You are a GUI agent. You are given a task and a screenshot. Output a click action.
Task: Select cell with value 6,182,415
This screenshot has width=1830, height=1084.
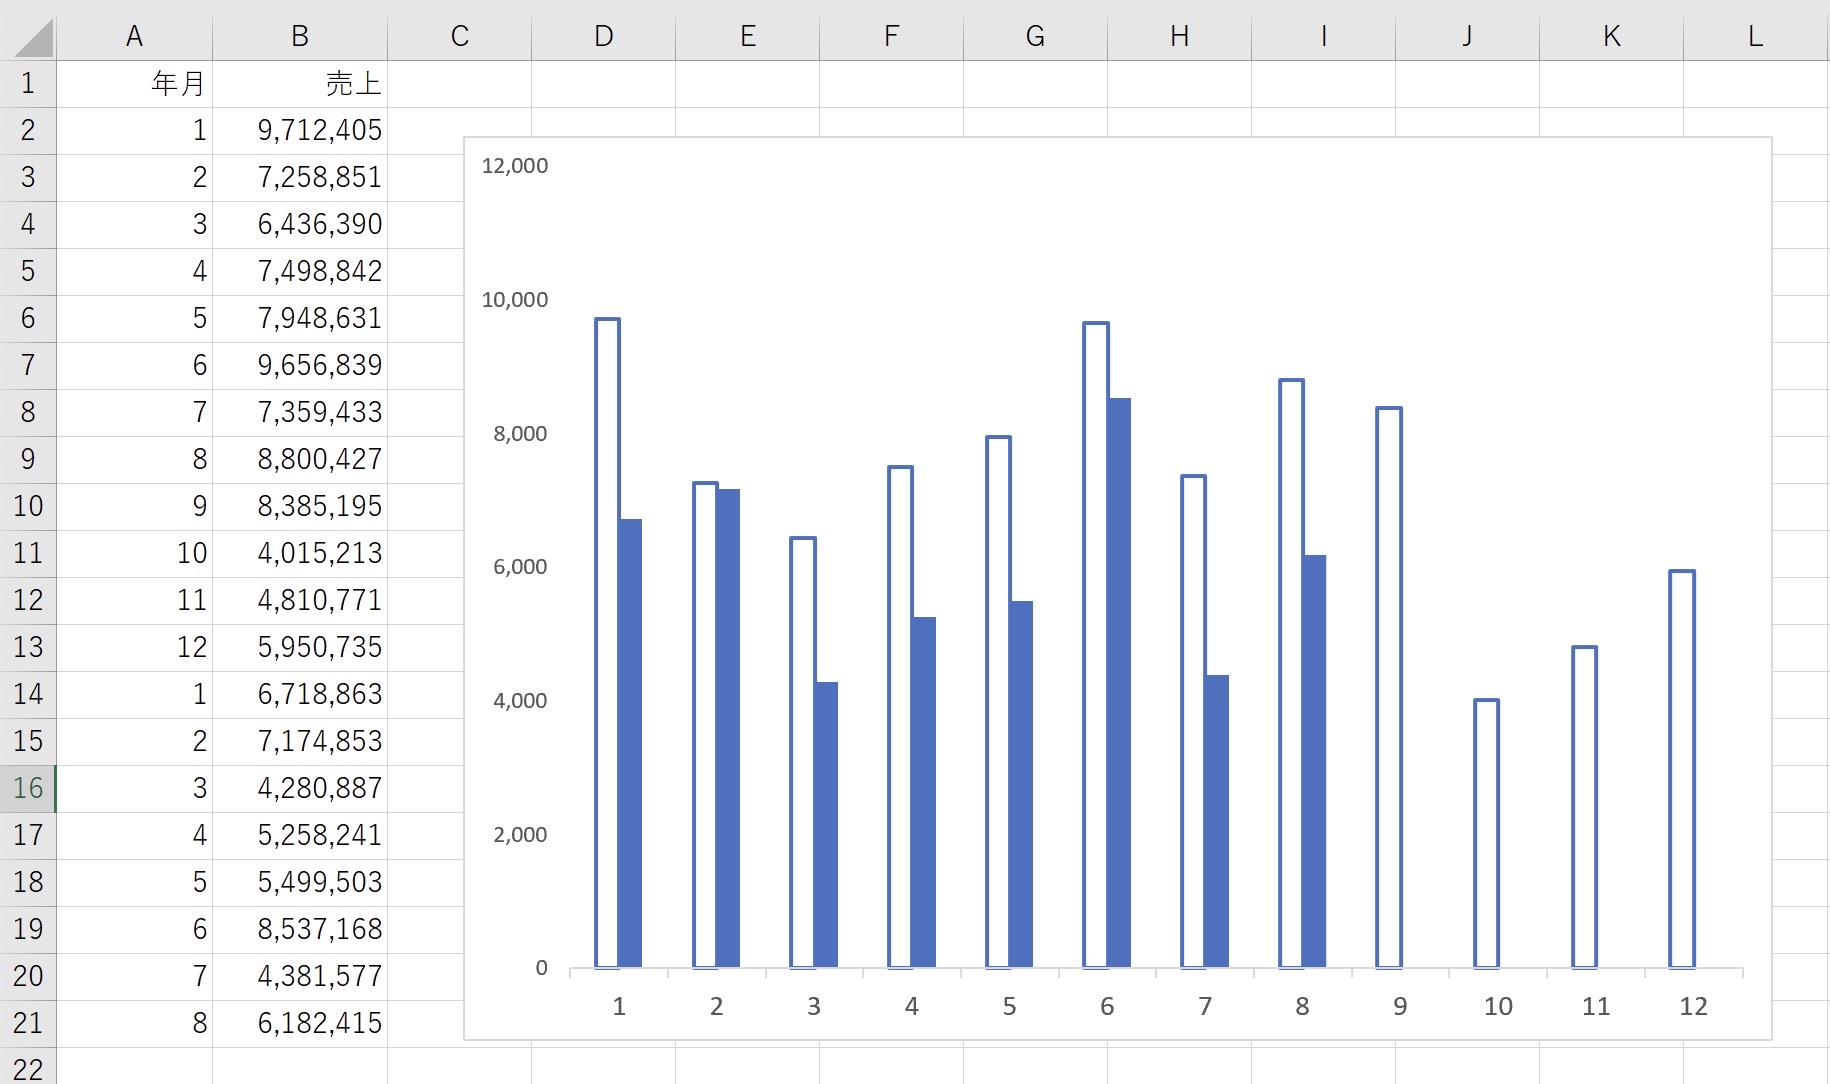[300, 1024]
